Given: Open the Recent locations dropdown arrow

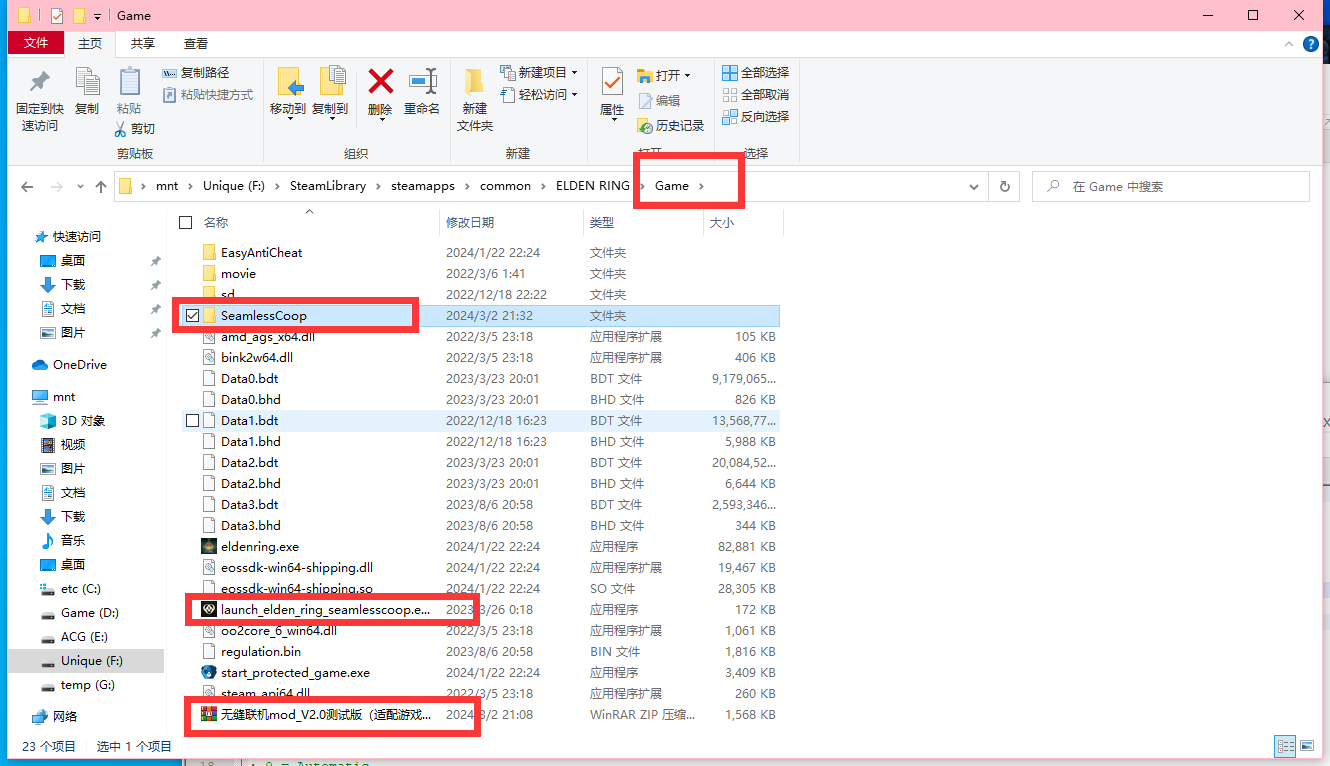Looking at the screenshot, I should (79, 187).
